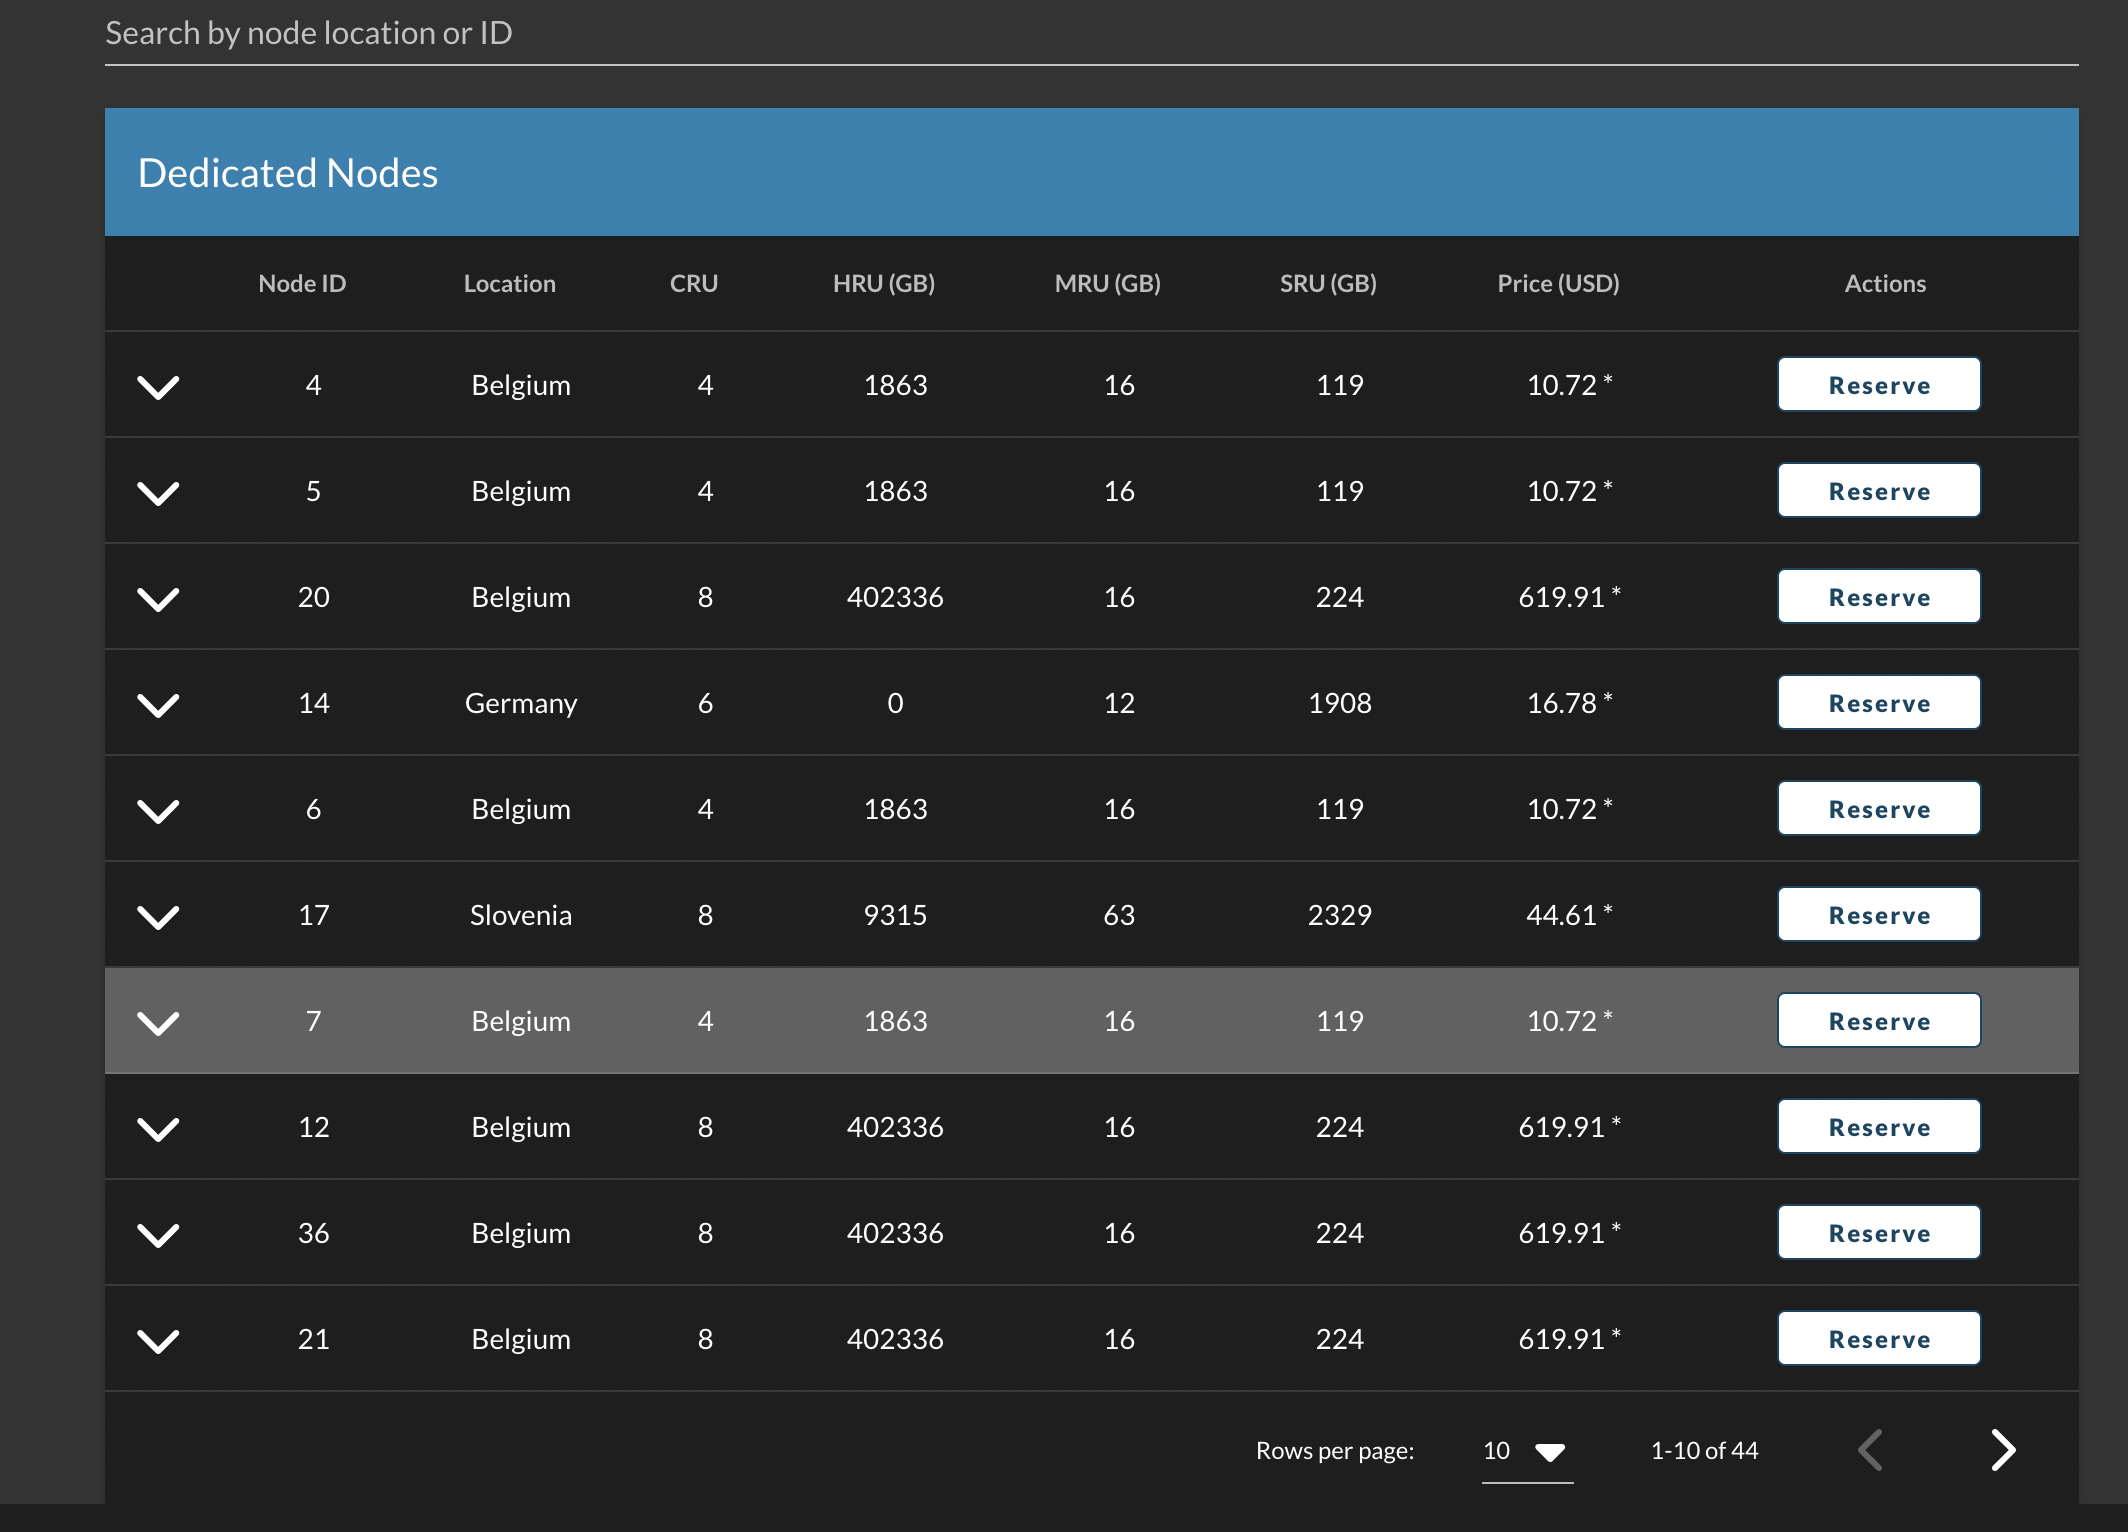Expand the Germany node 14 row
The width and height of the screenshot is (2128, 1532).
[x=159, y=702]
